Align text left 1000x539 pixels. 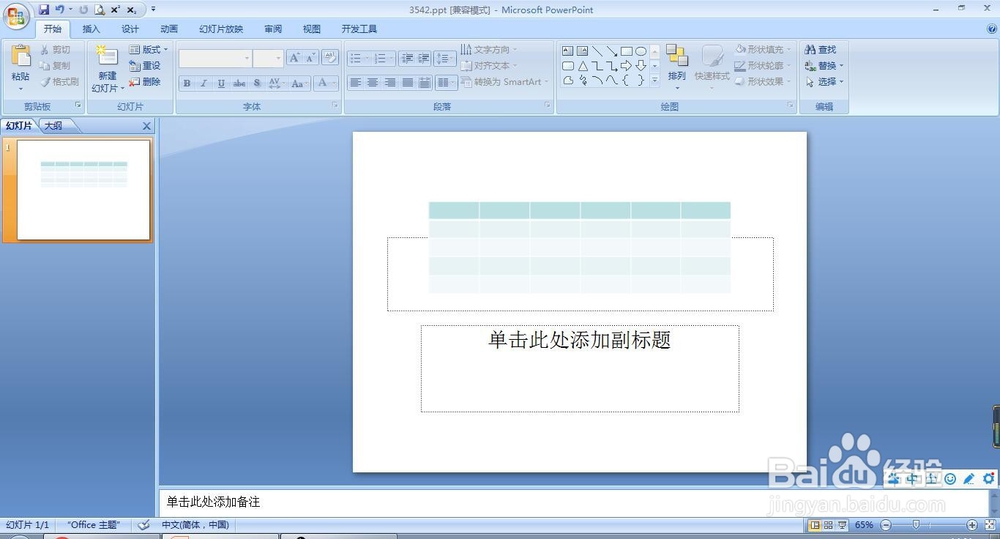tap(355, 82)
